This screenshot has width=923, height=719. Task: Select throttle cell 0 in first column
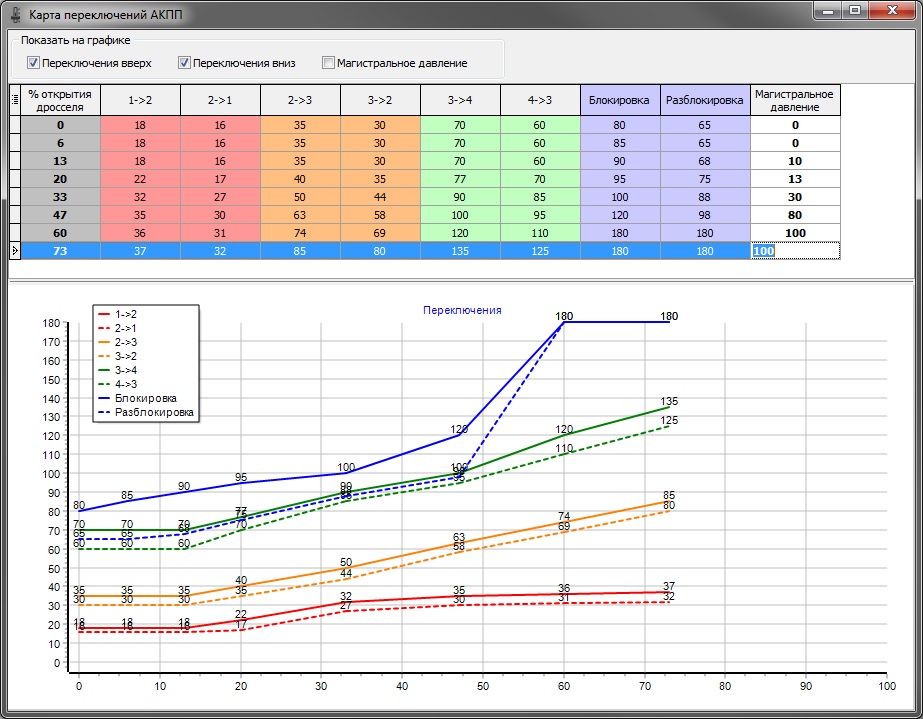61,125
